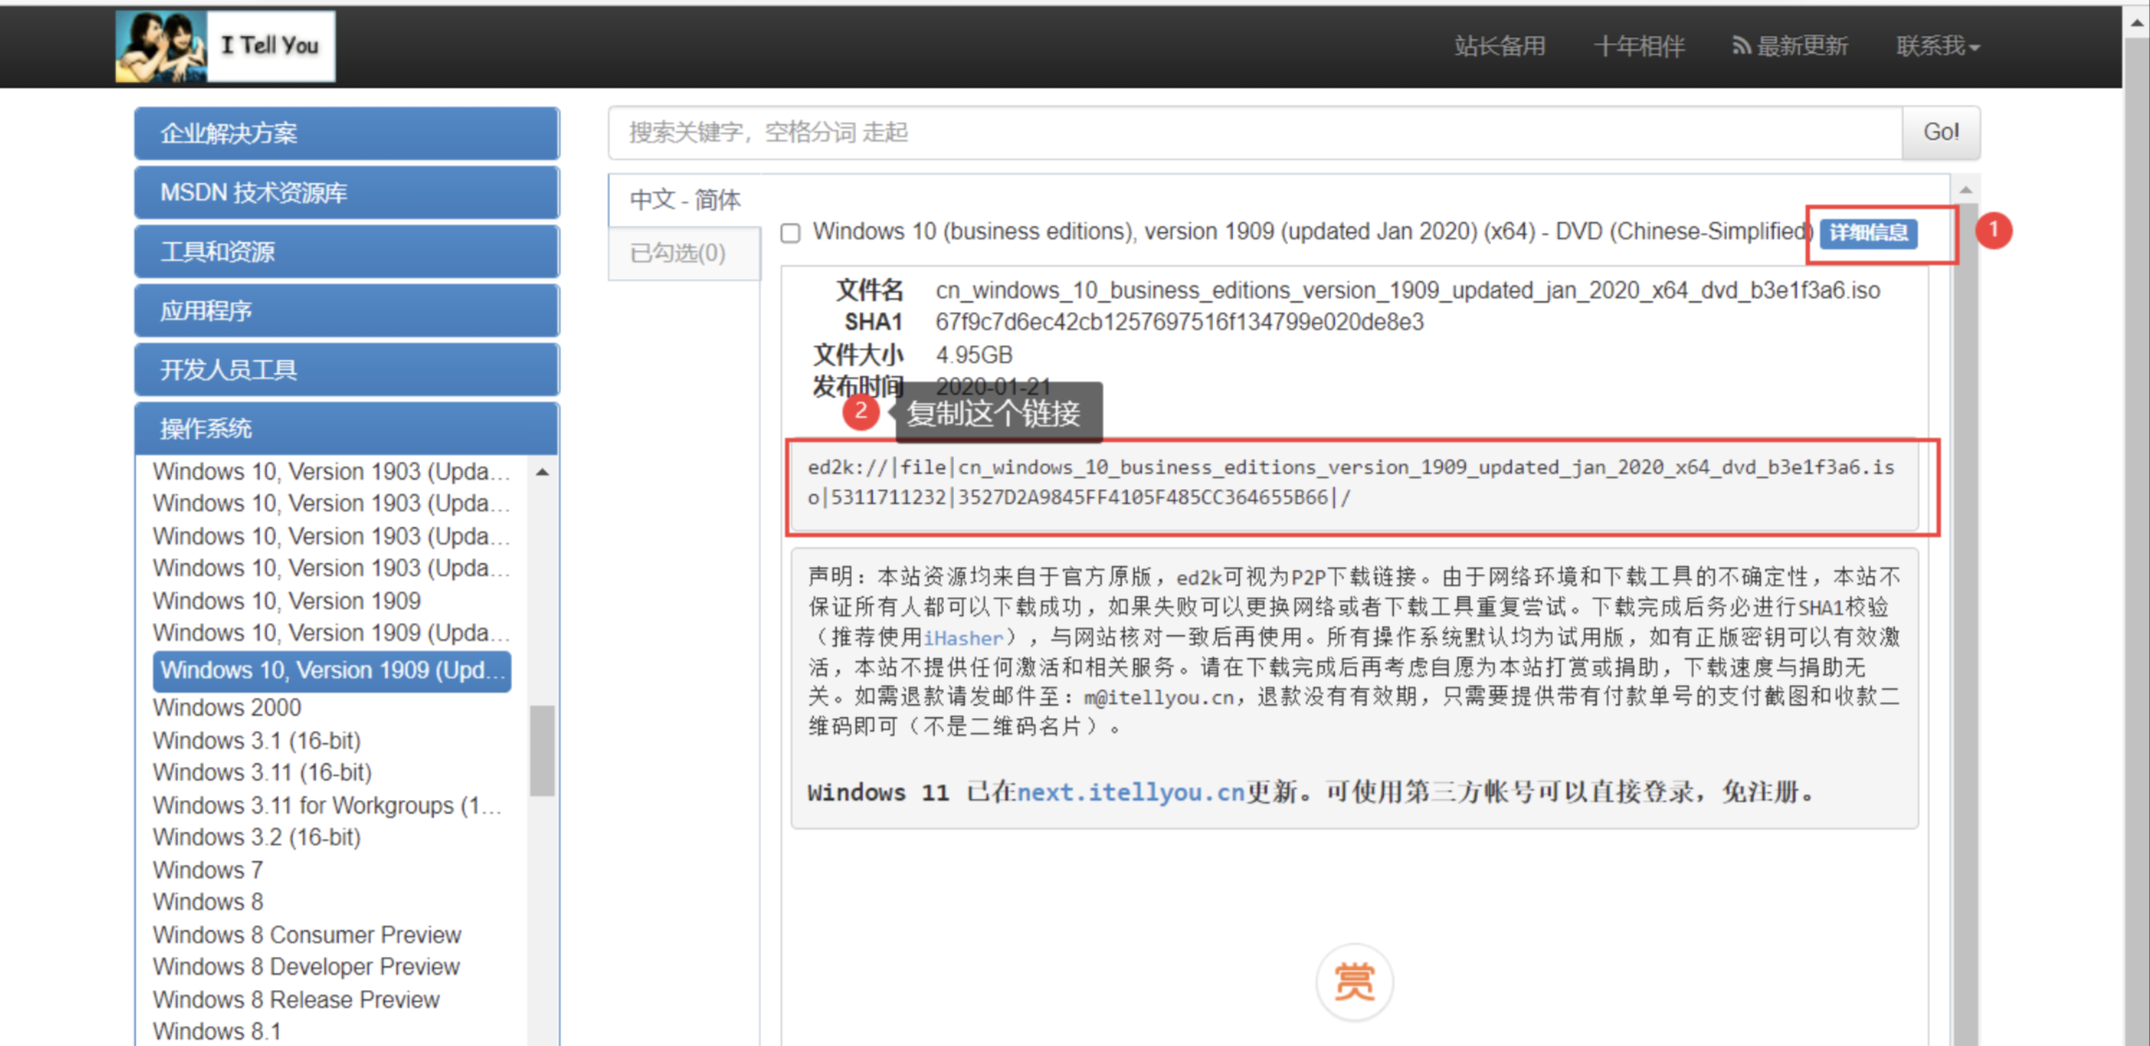
Task: Select Windows 3.1 (16-bit)
Action: [x=257, y=740]
